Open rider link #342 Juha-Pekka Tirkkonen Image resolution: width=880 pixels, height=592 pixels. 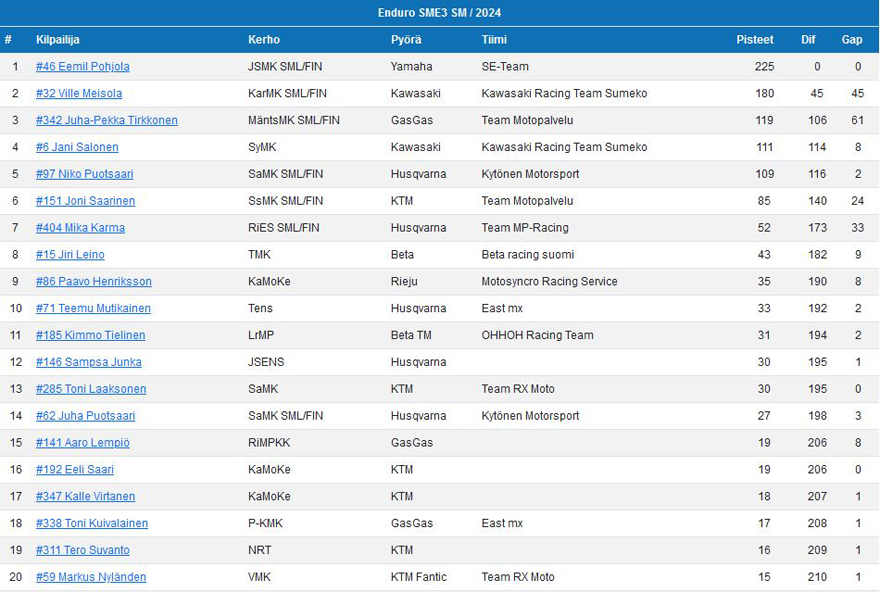107,120
